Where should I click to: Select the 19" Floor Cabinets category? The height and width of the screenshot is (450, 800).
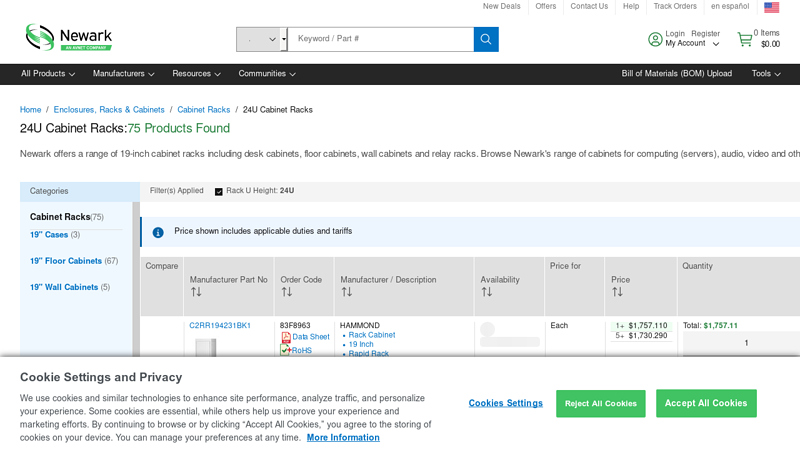tap(66, 261)
